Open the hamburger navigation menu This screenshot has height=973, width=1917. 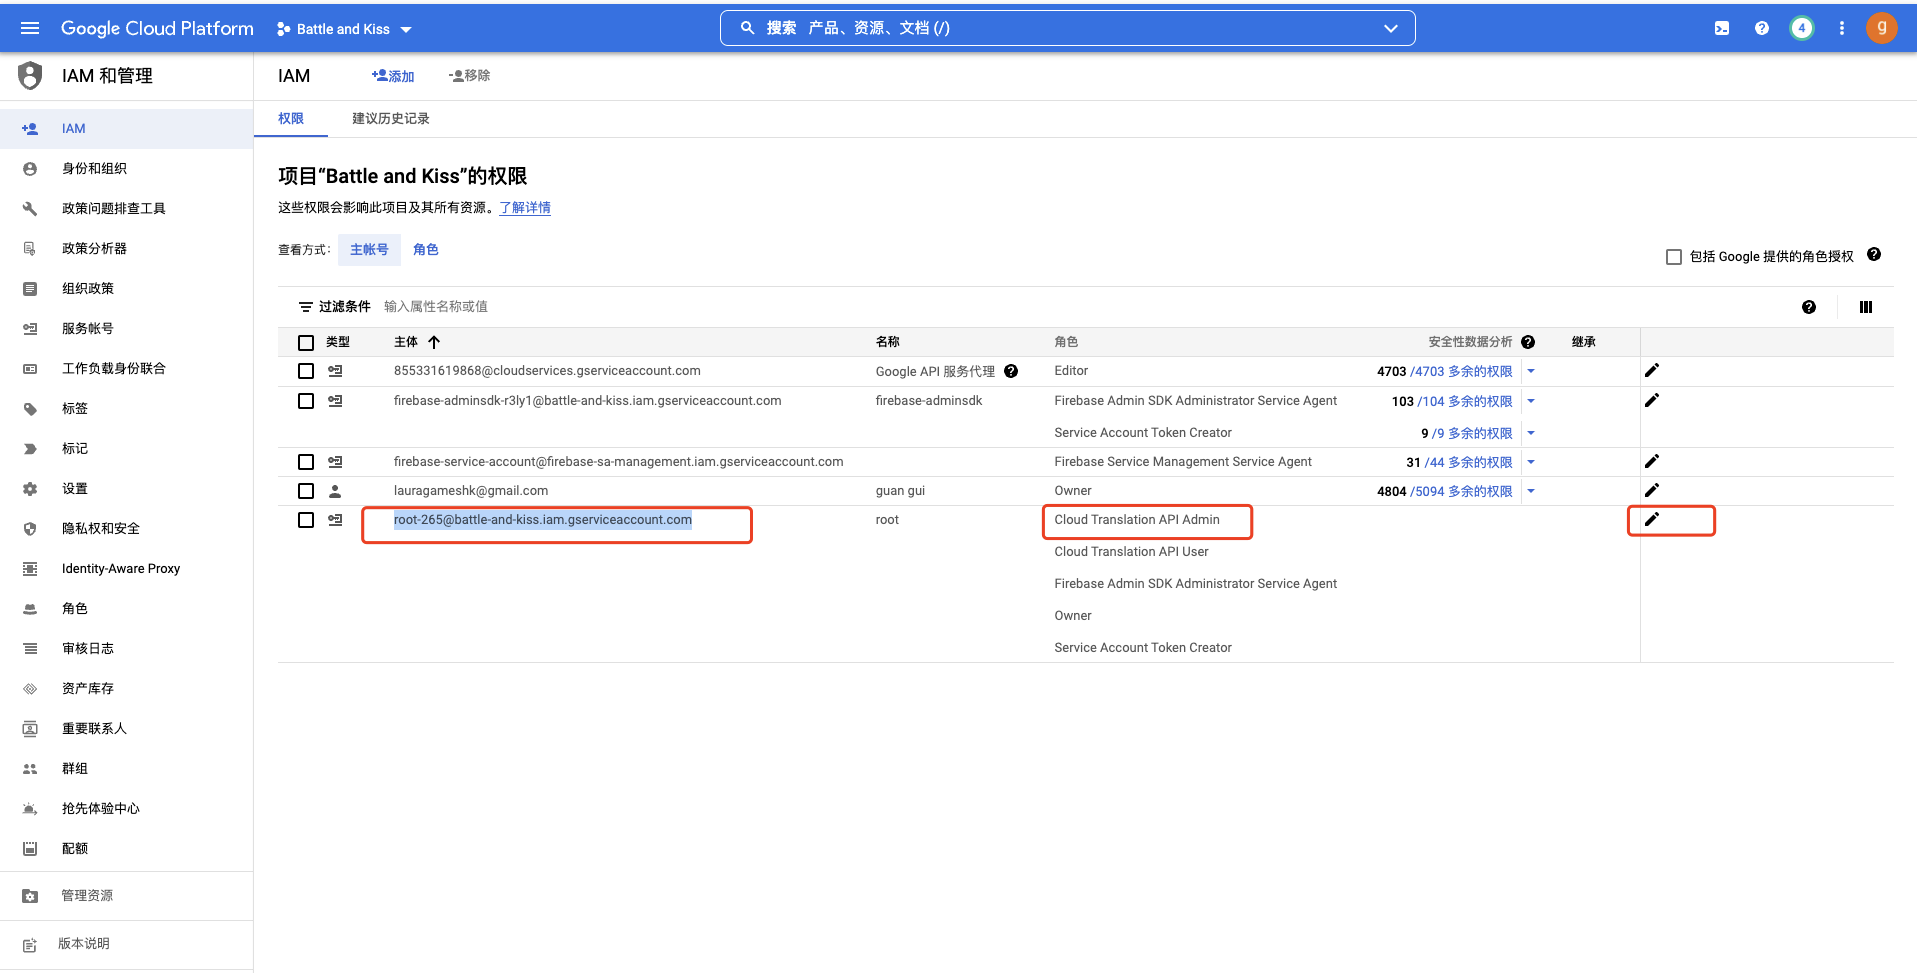30,28
